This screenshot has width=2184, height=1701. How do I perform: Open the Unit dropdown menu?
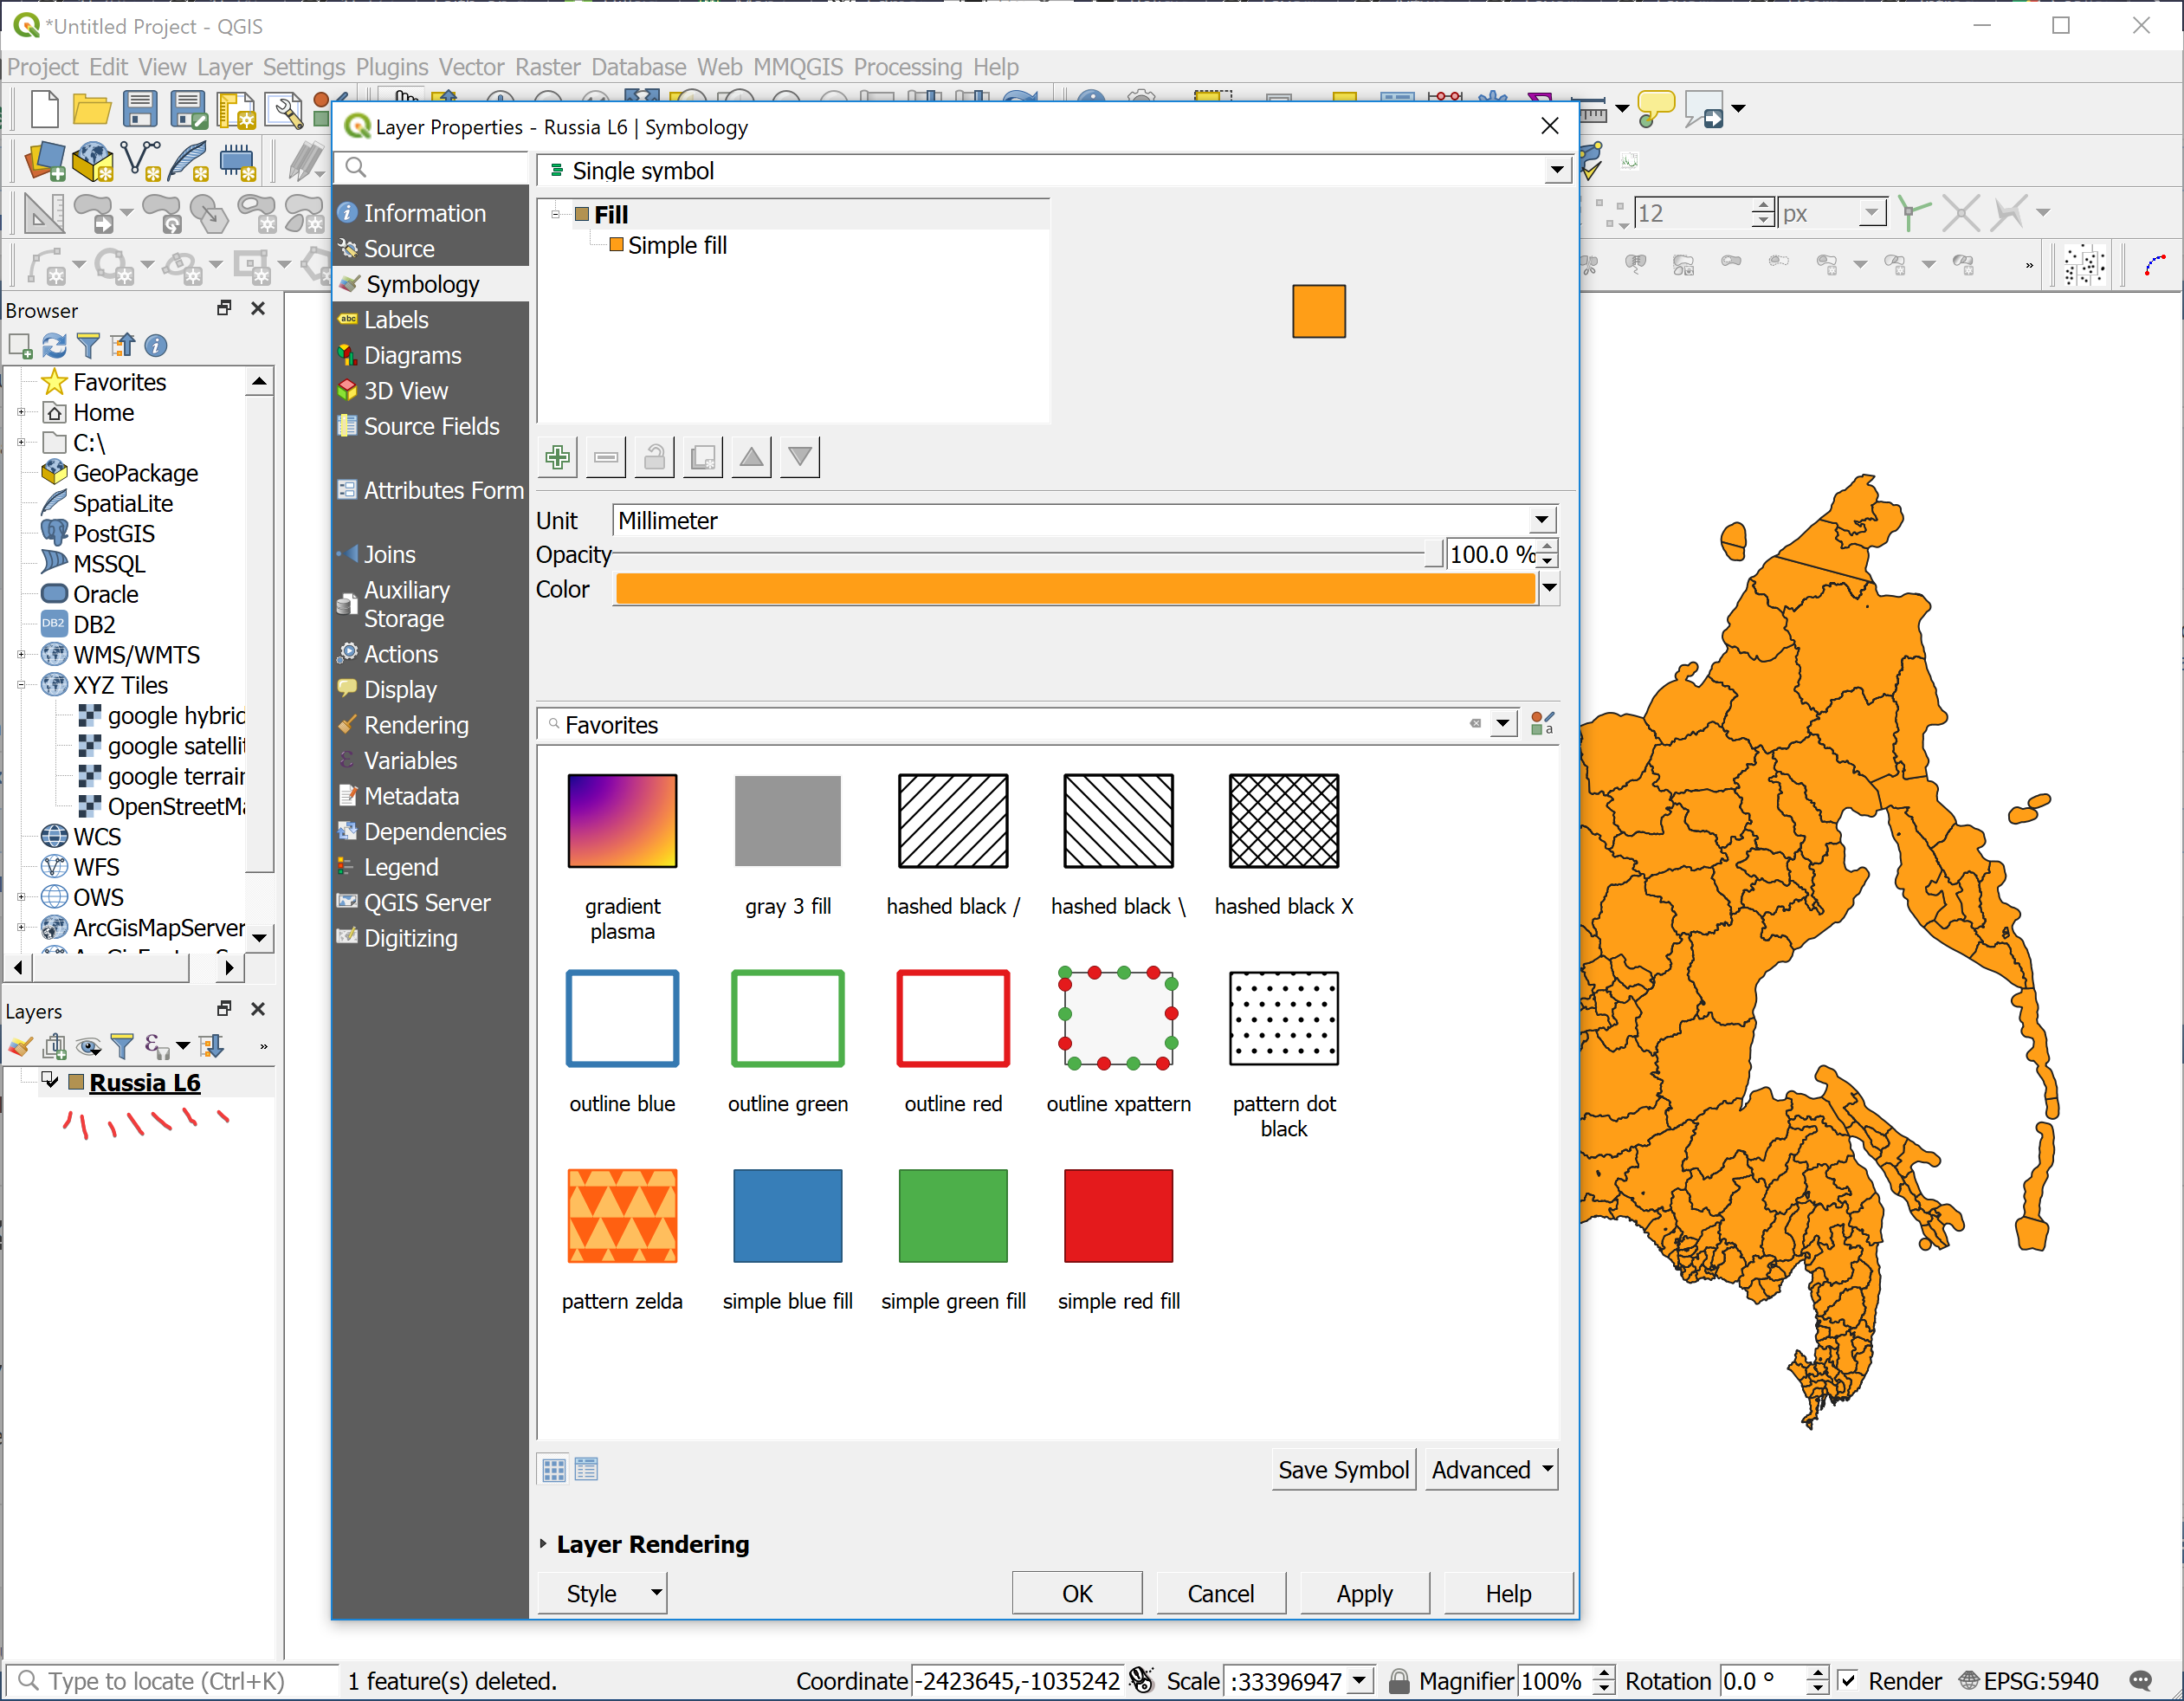(1539, 520)
